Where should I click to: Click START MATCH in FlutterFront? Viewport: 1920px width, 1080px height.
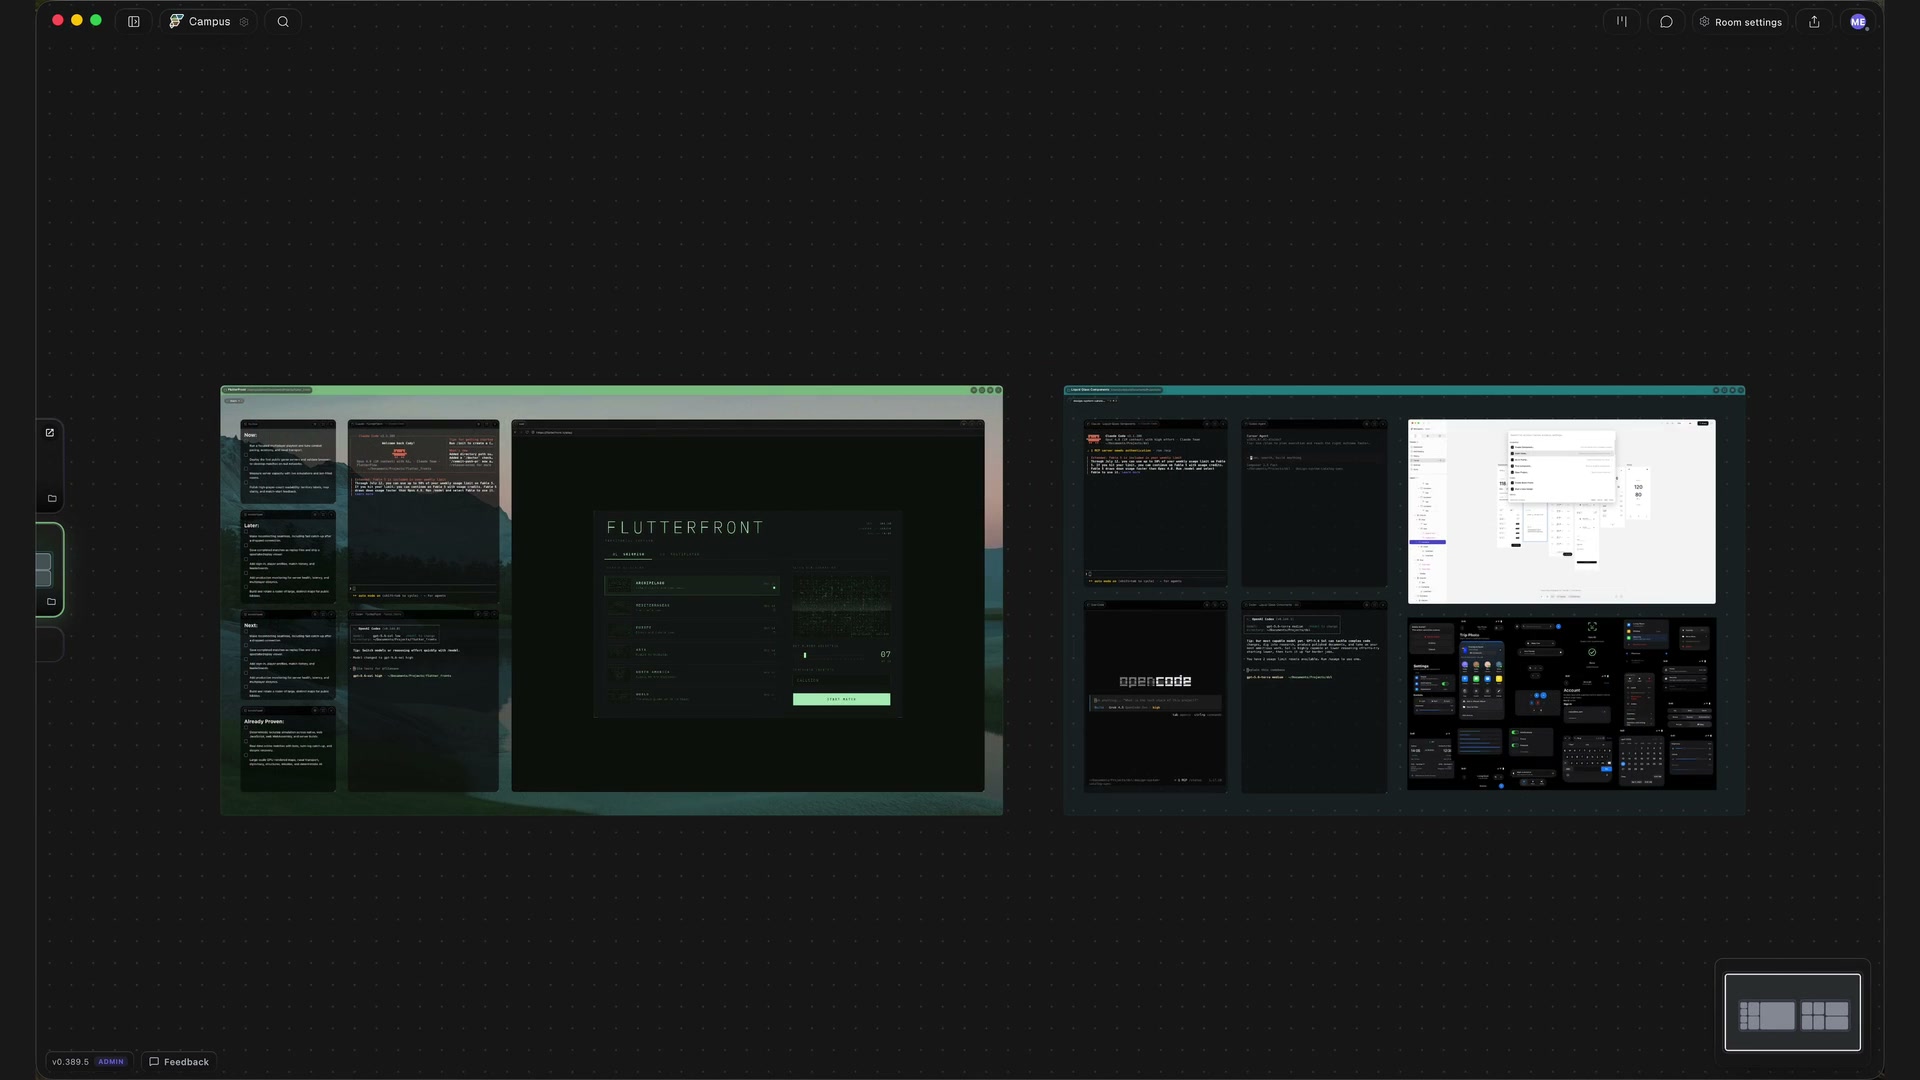(x=841, y=700)
